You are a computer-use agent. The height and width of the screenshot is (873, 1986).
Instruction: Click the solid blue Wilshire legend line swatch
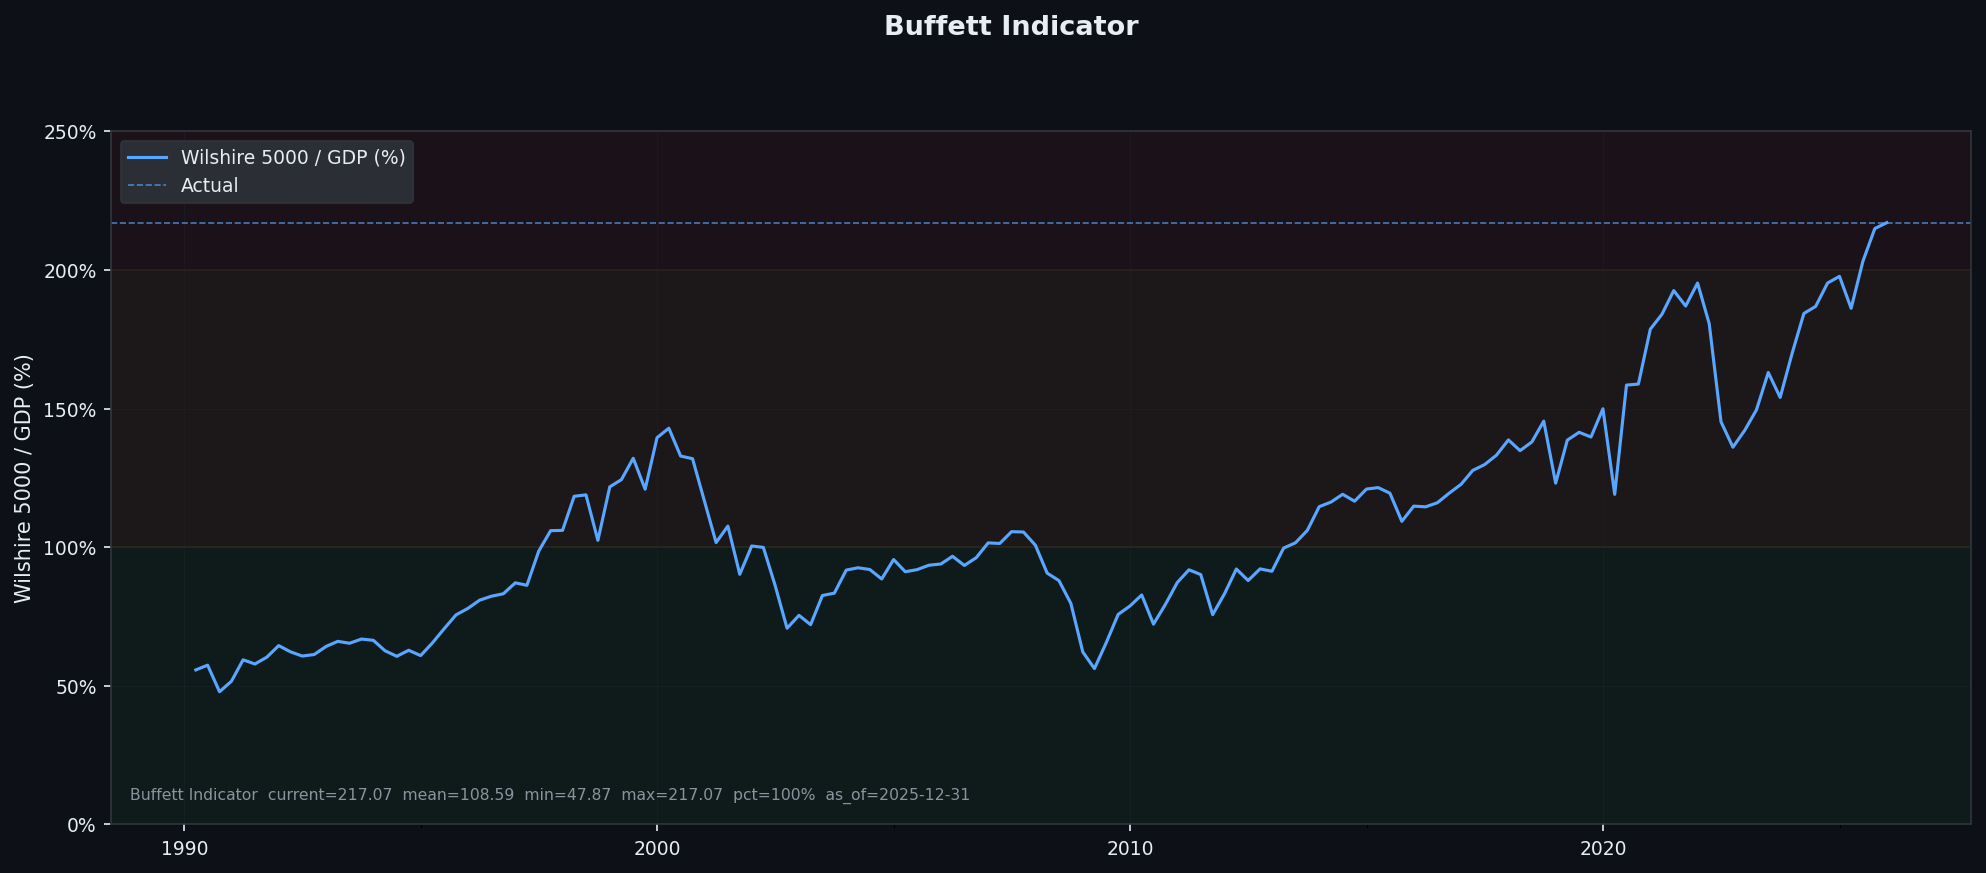(x=147, y=158)
